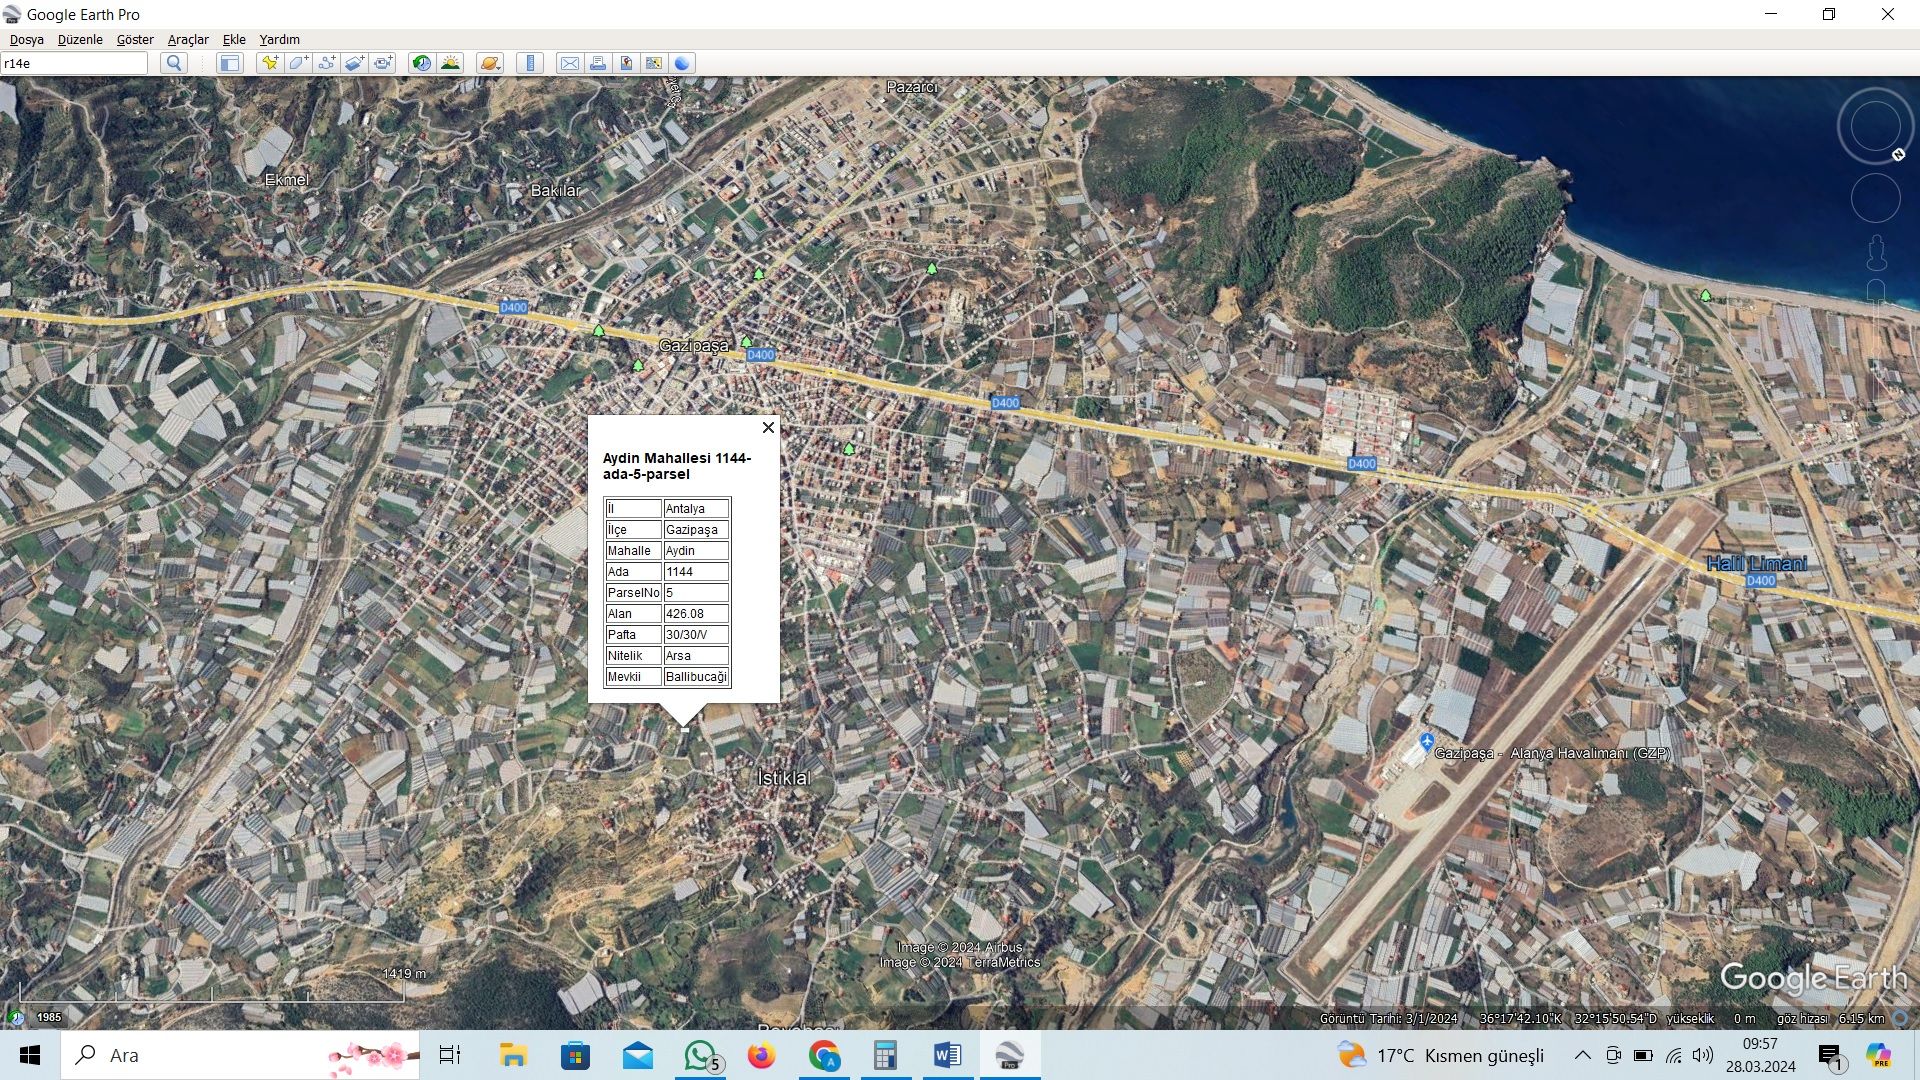1920x1080 pixels.
Task: Open the Araçlar menu
Action: (188, 40)
